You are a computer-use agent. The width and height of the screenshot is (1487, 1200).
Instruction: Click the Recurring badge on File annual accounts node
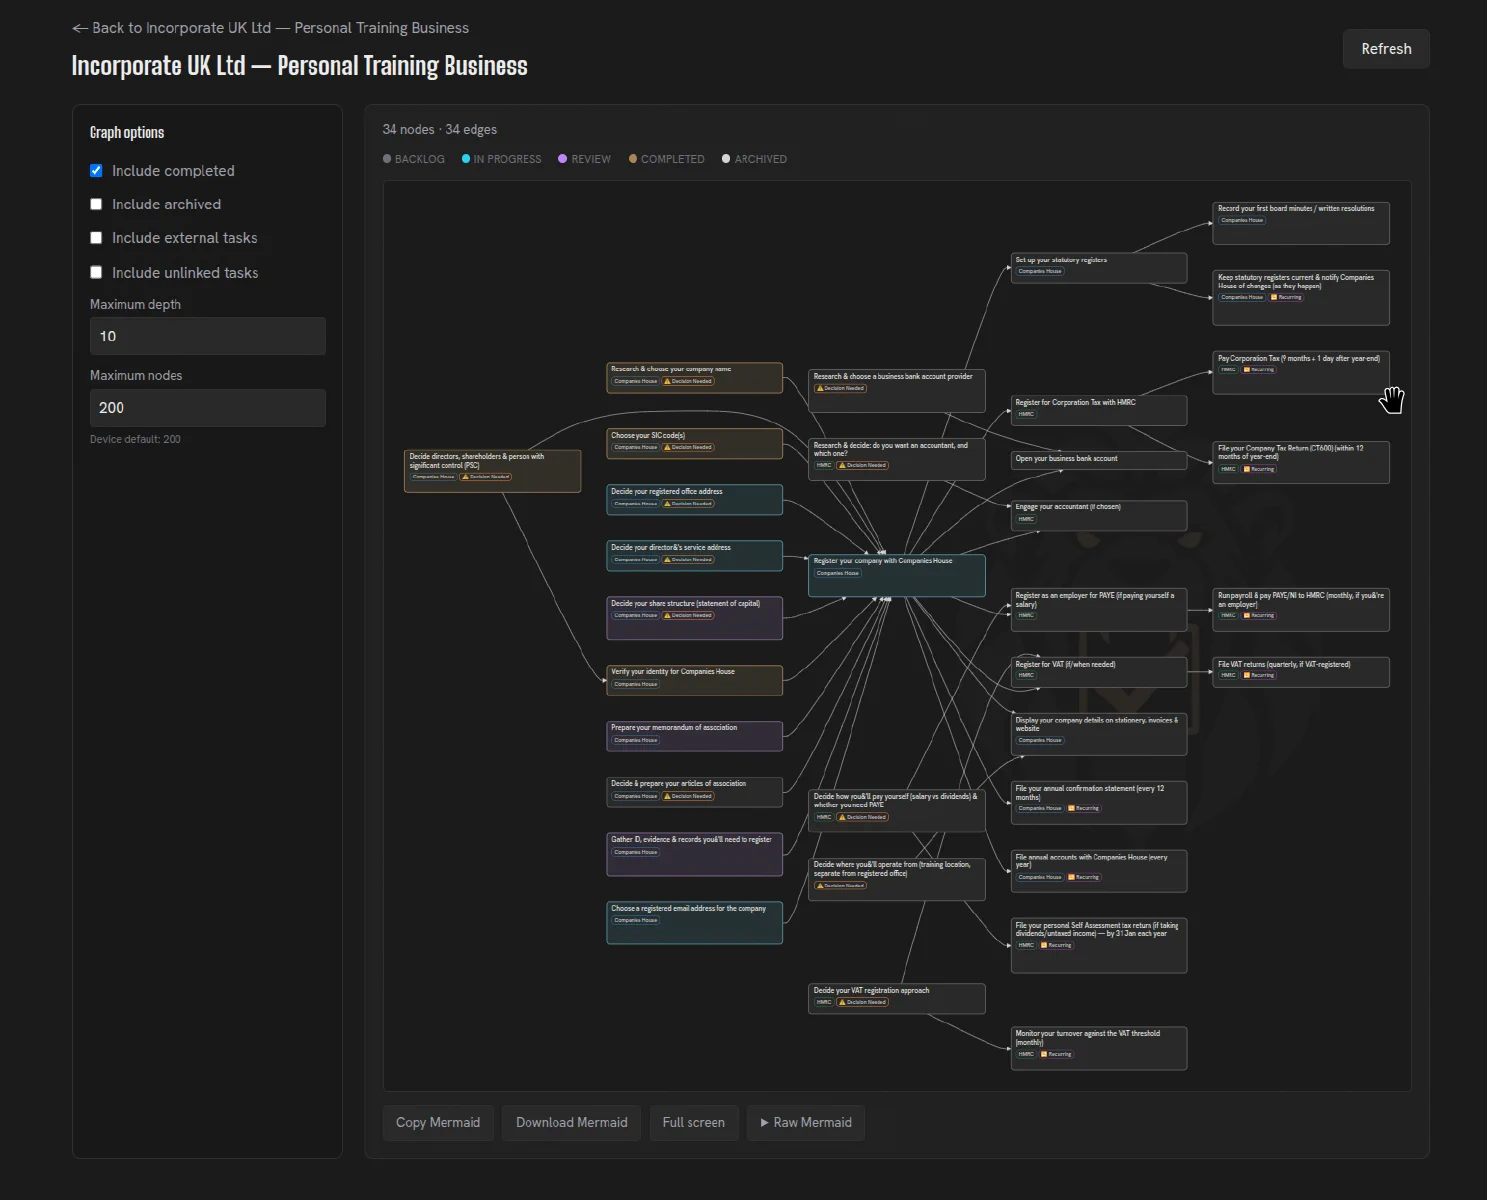point(1084,877)
